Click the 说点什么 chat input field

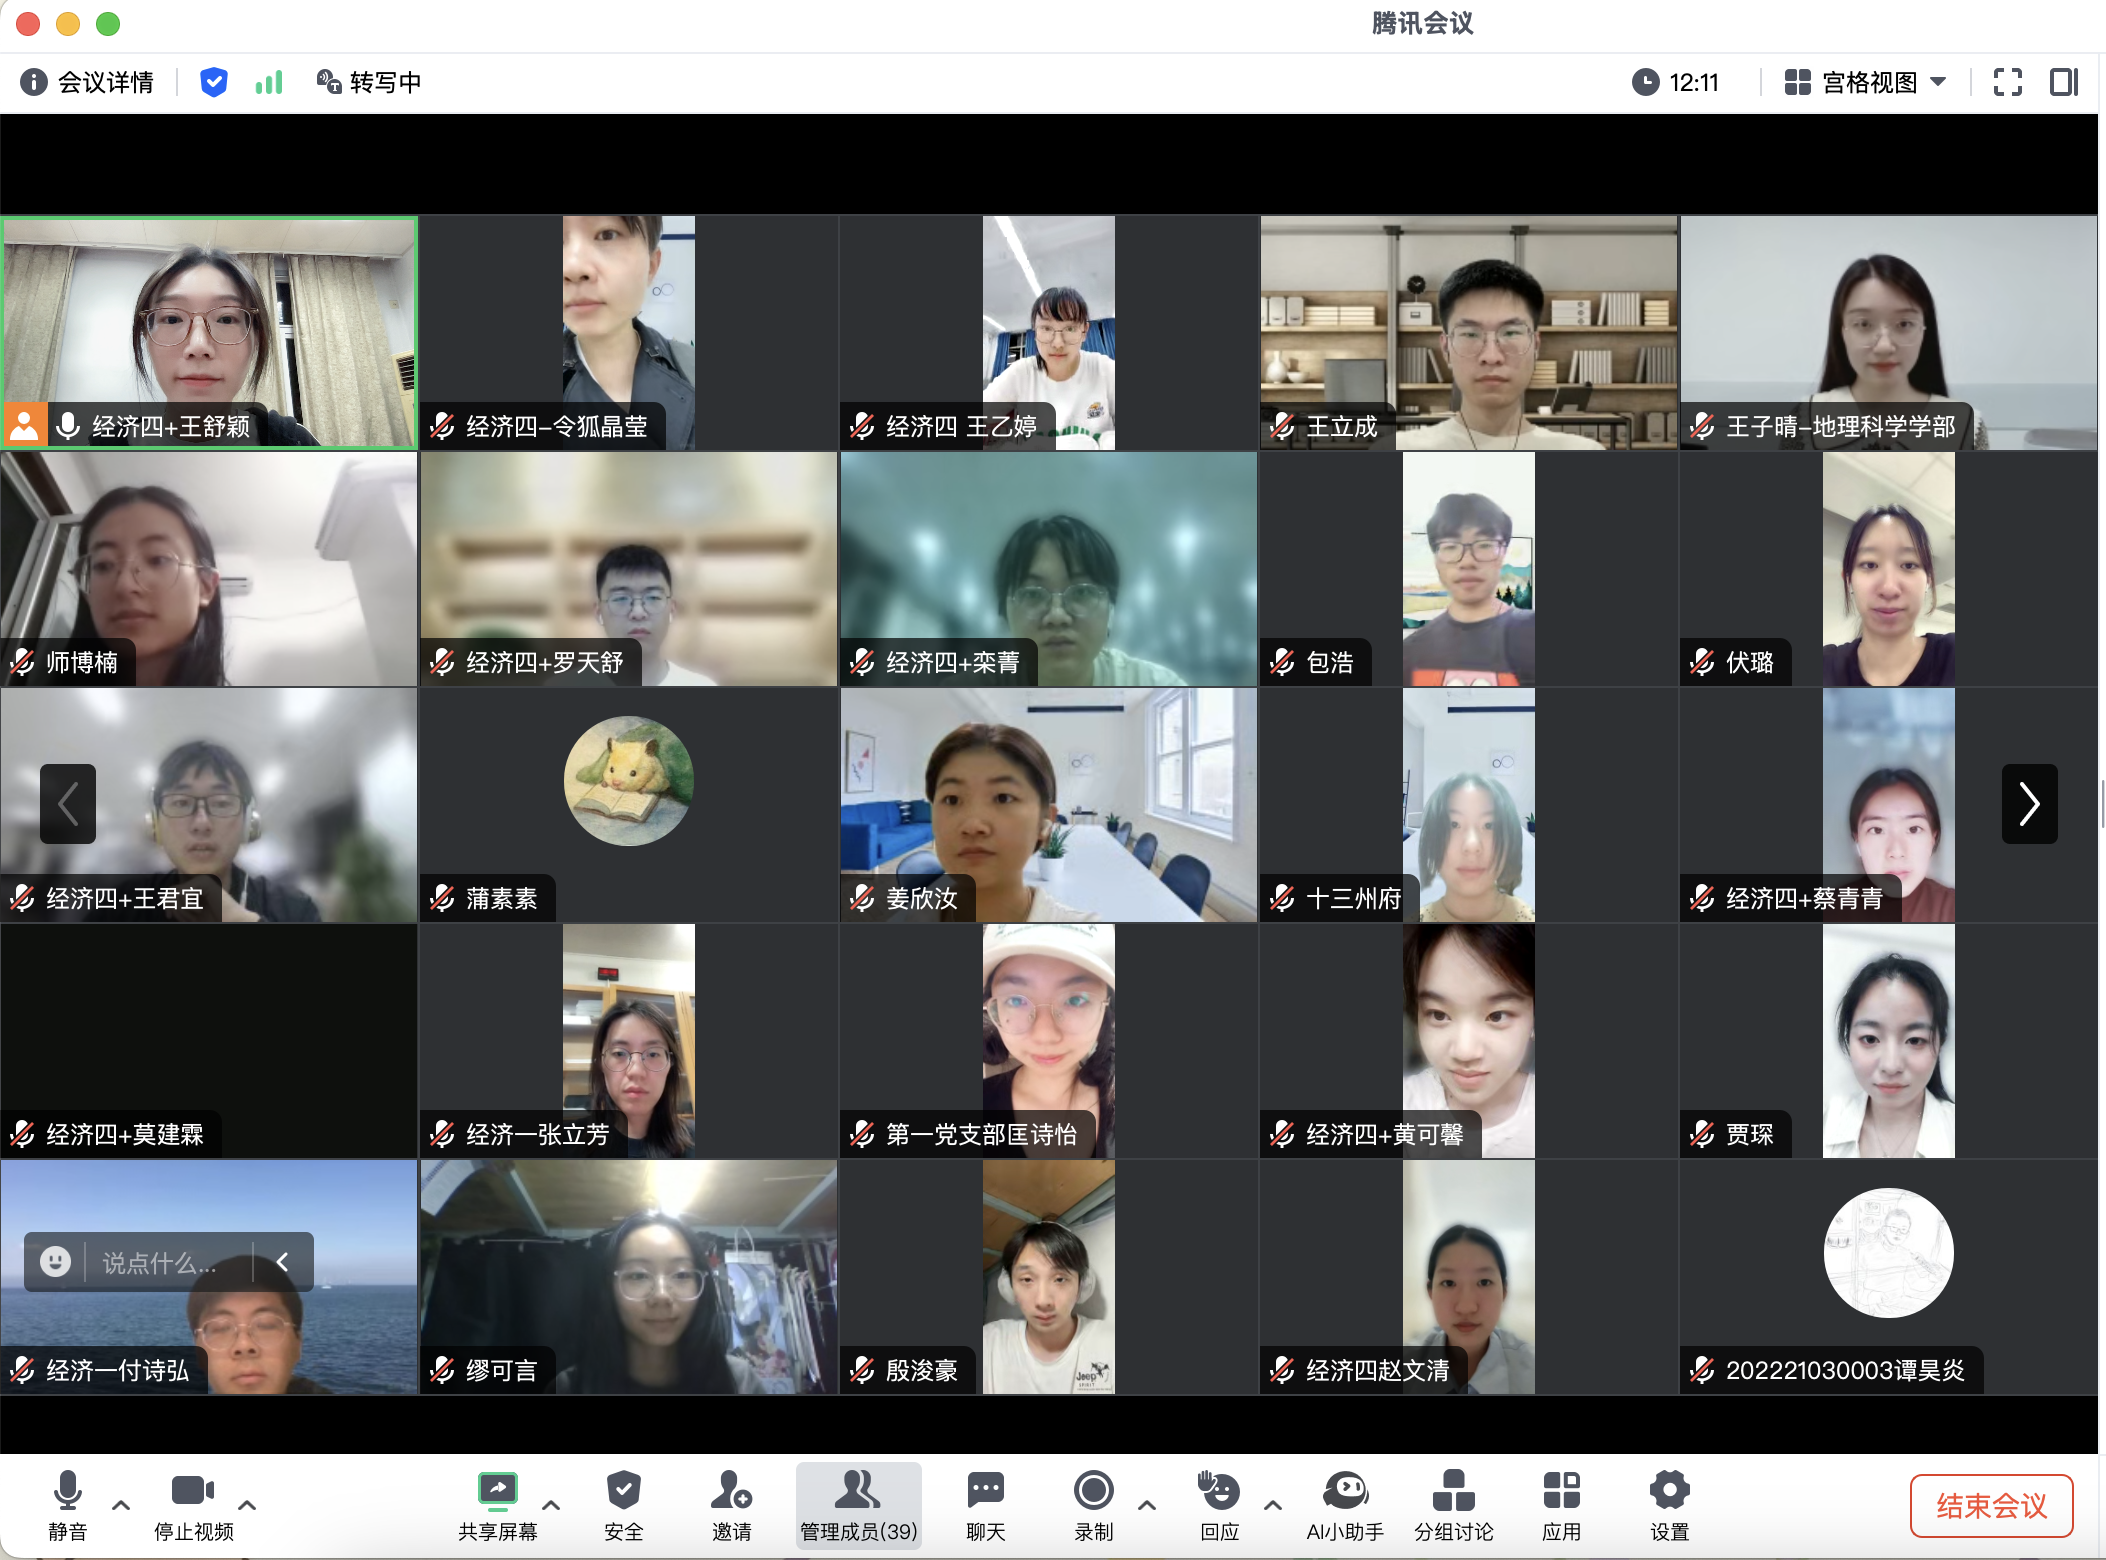pyautogui.click(x=160, y=1261)
